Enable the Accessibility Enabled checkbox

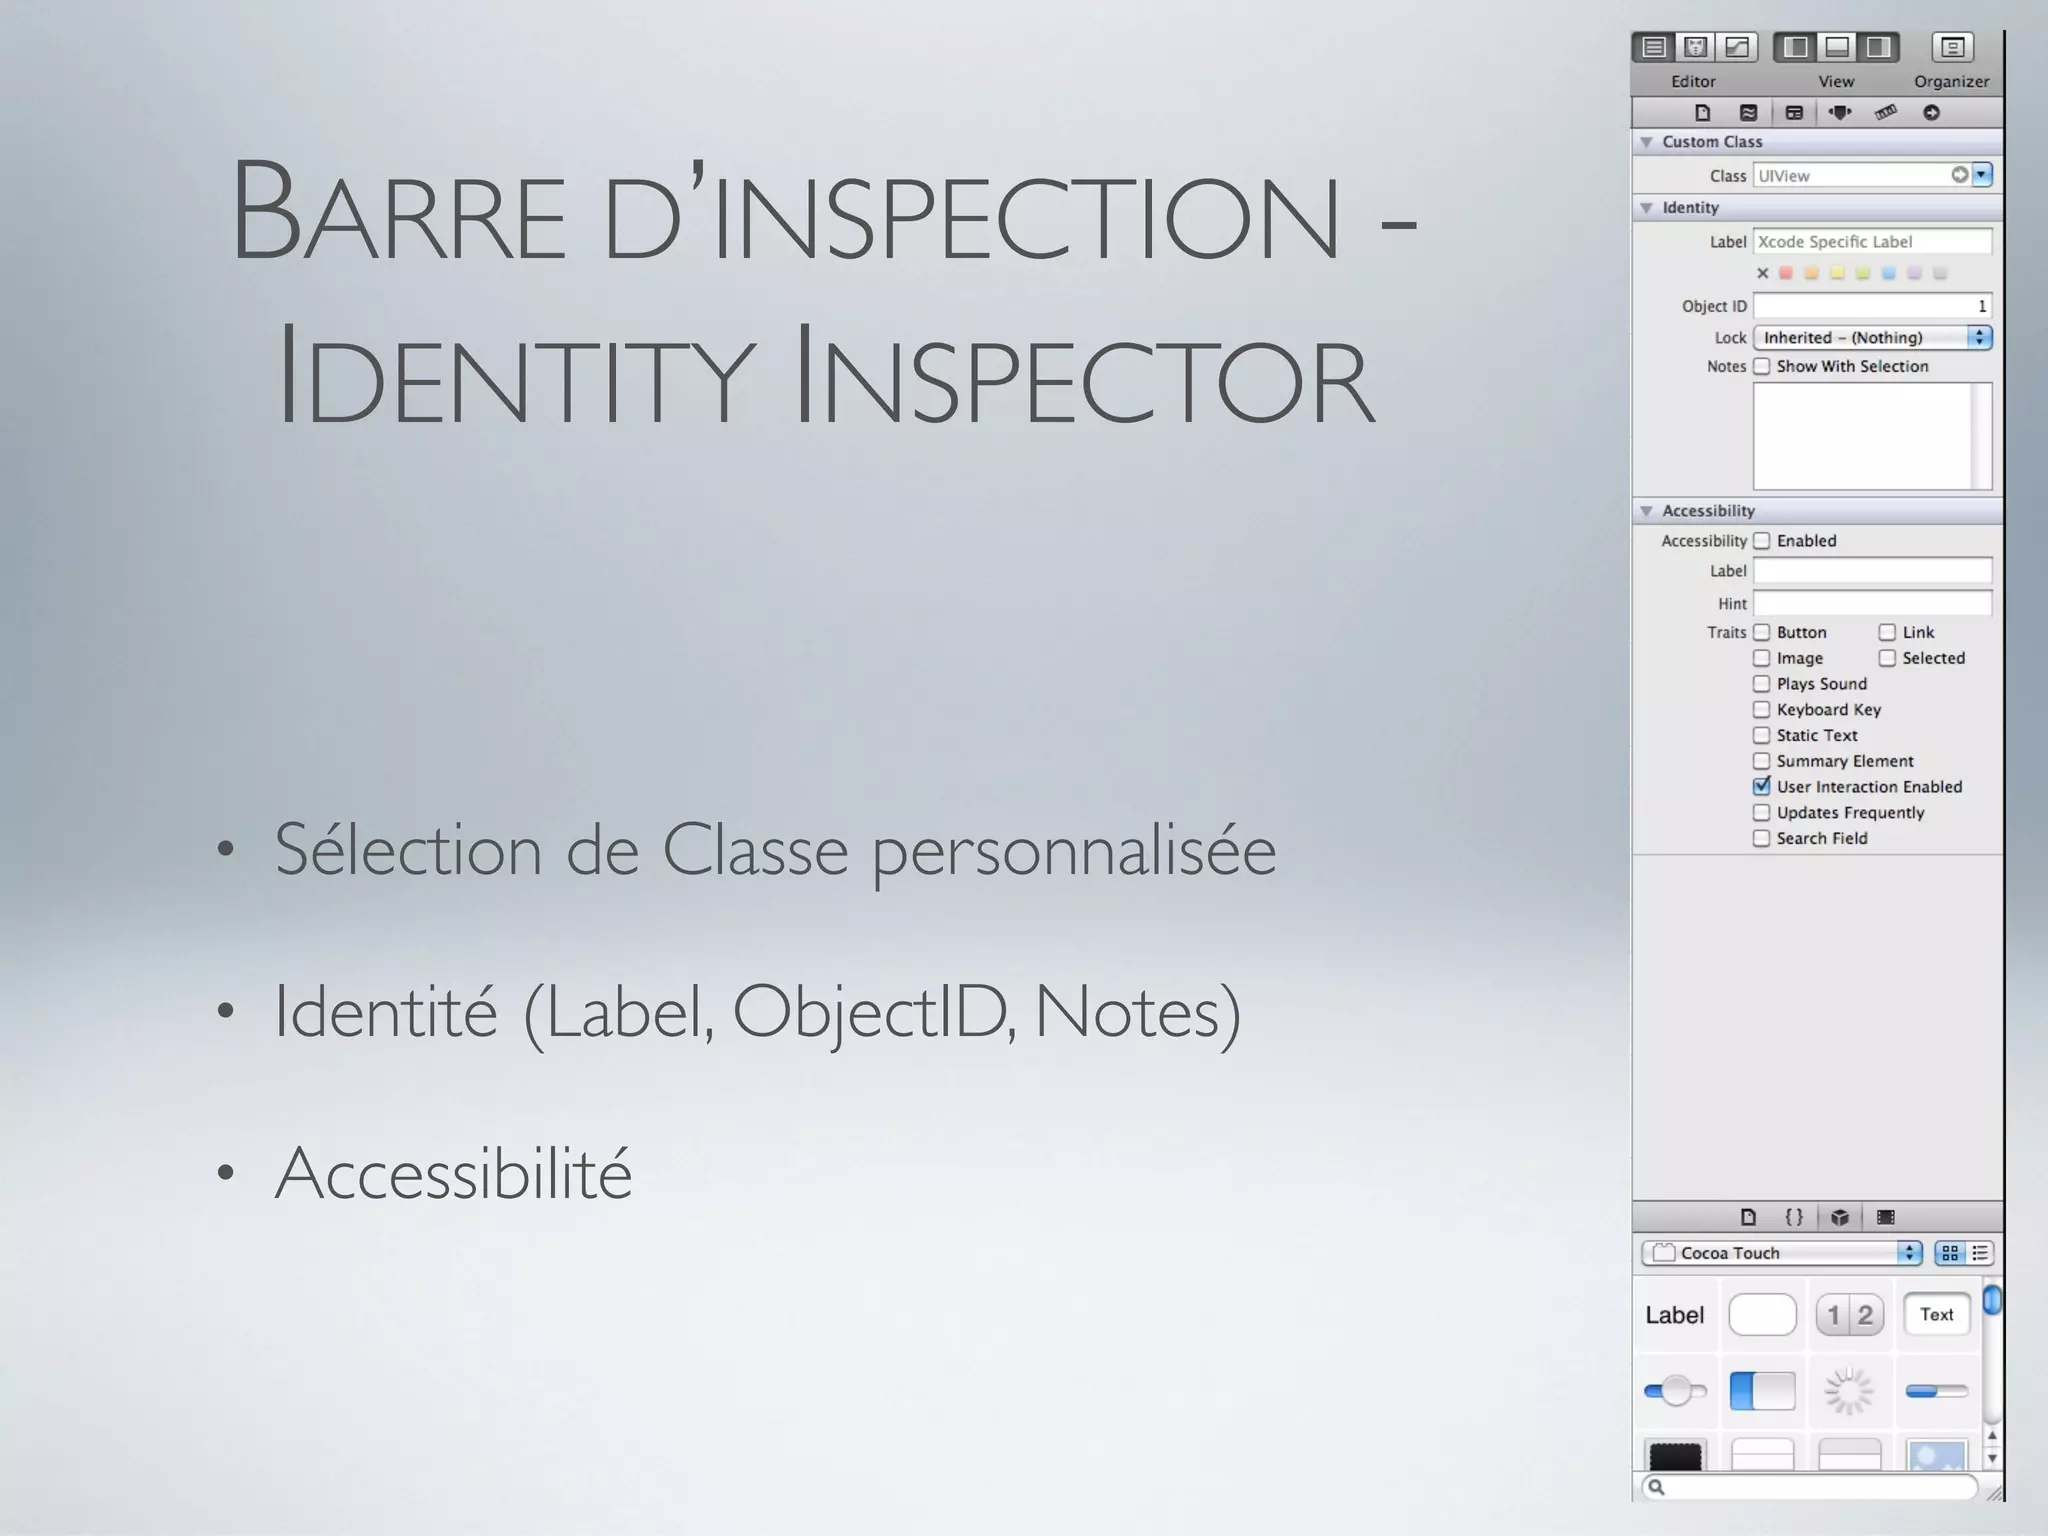1761,541
